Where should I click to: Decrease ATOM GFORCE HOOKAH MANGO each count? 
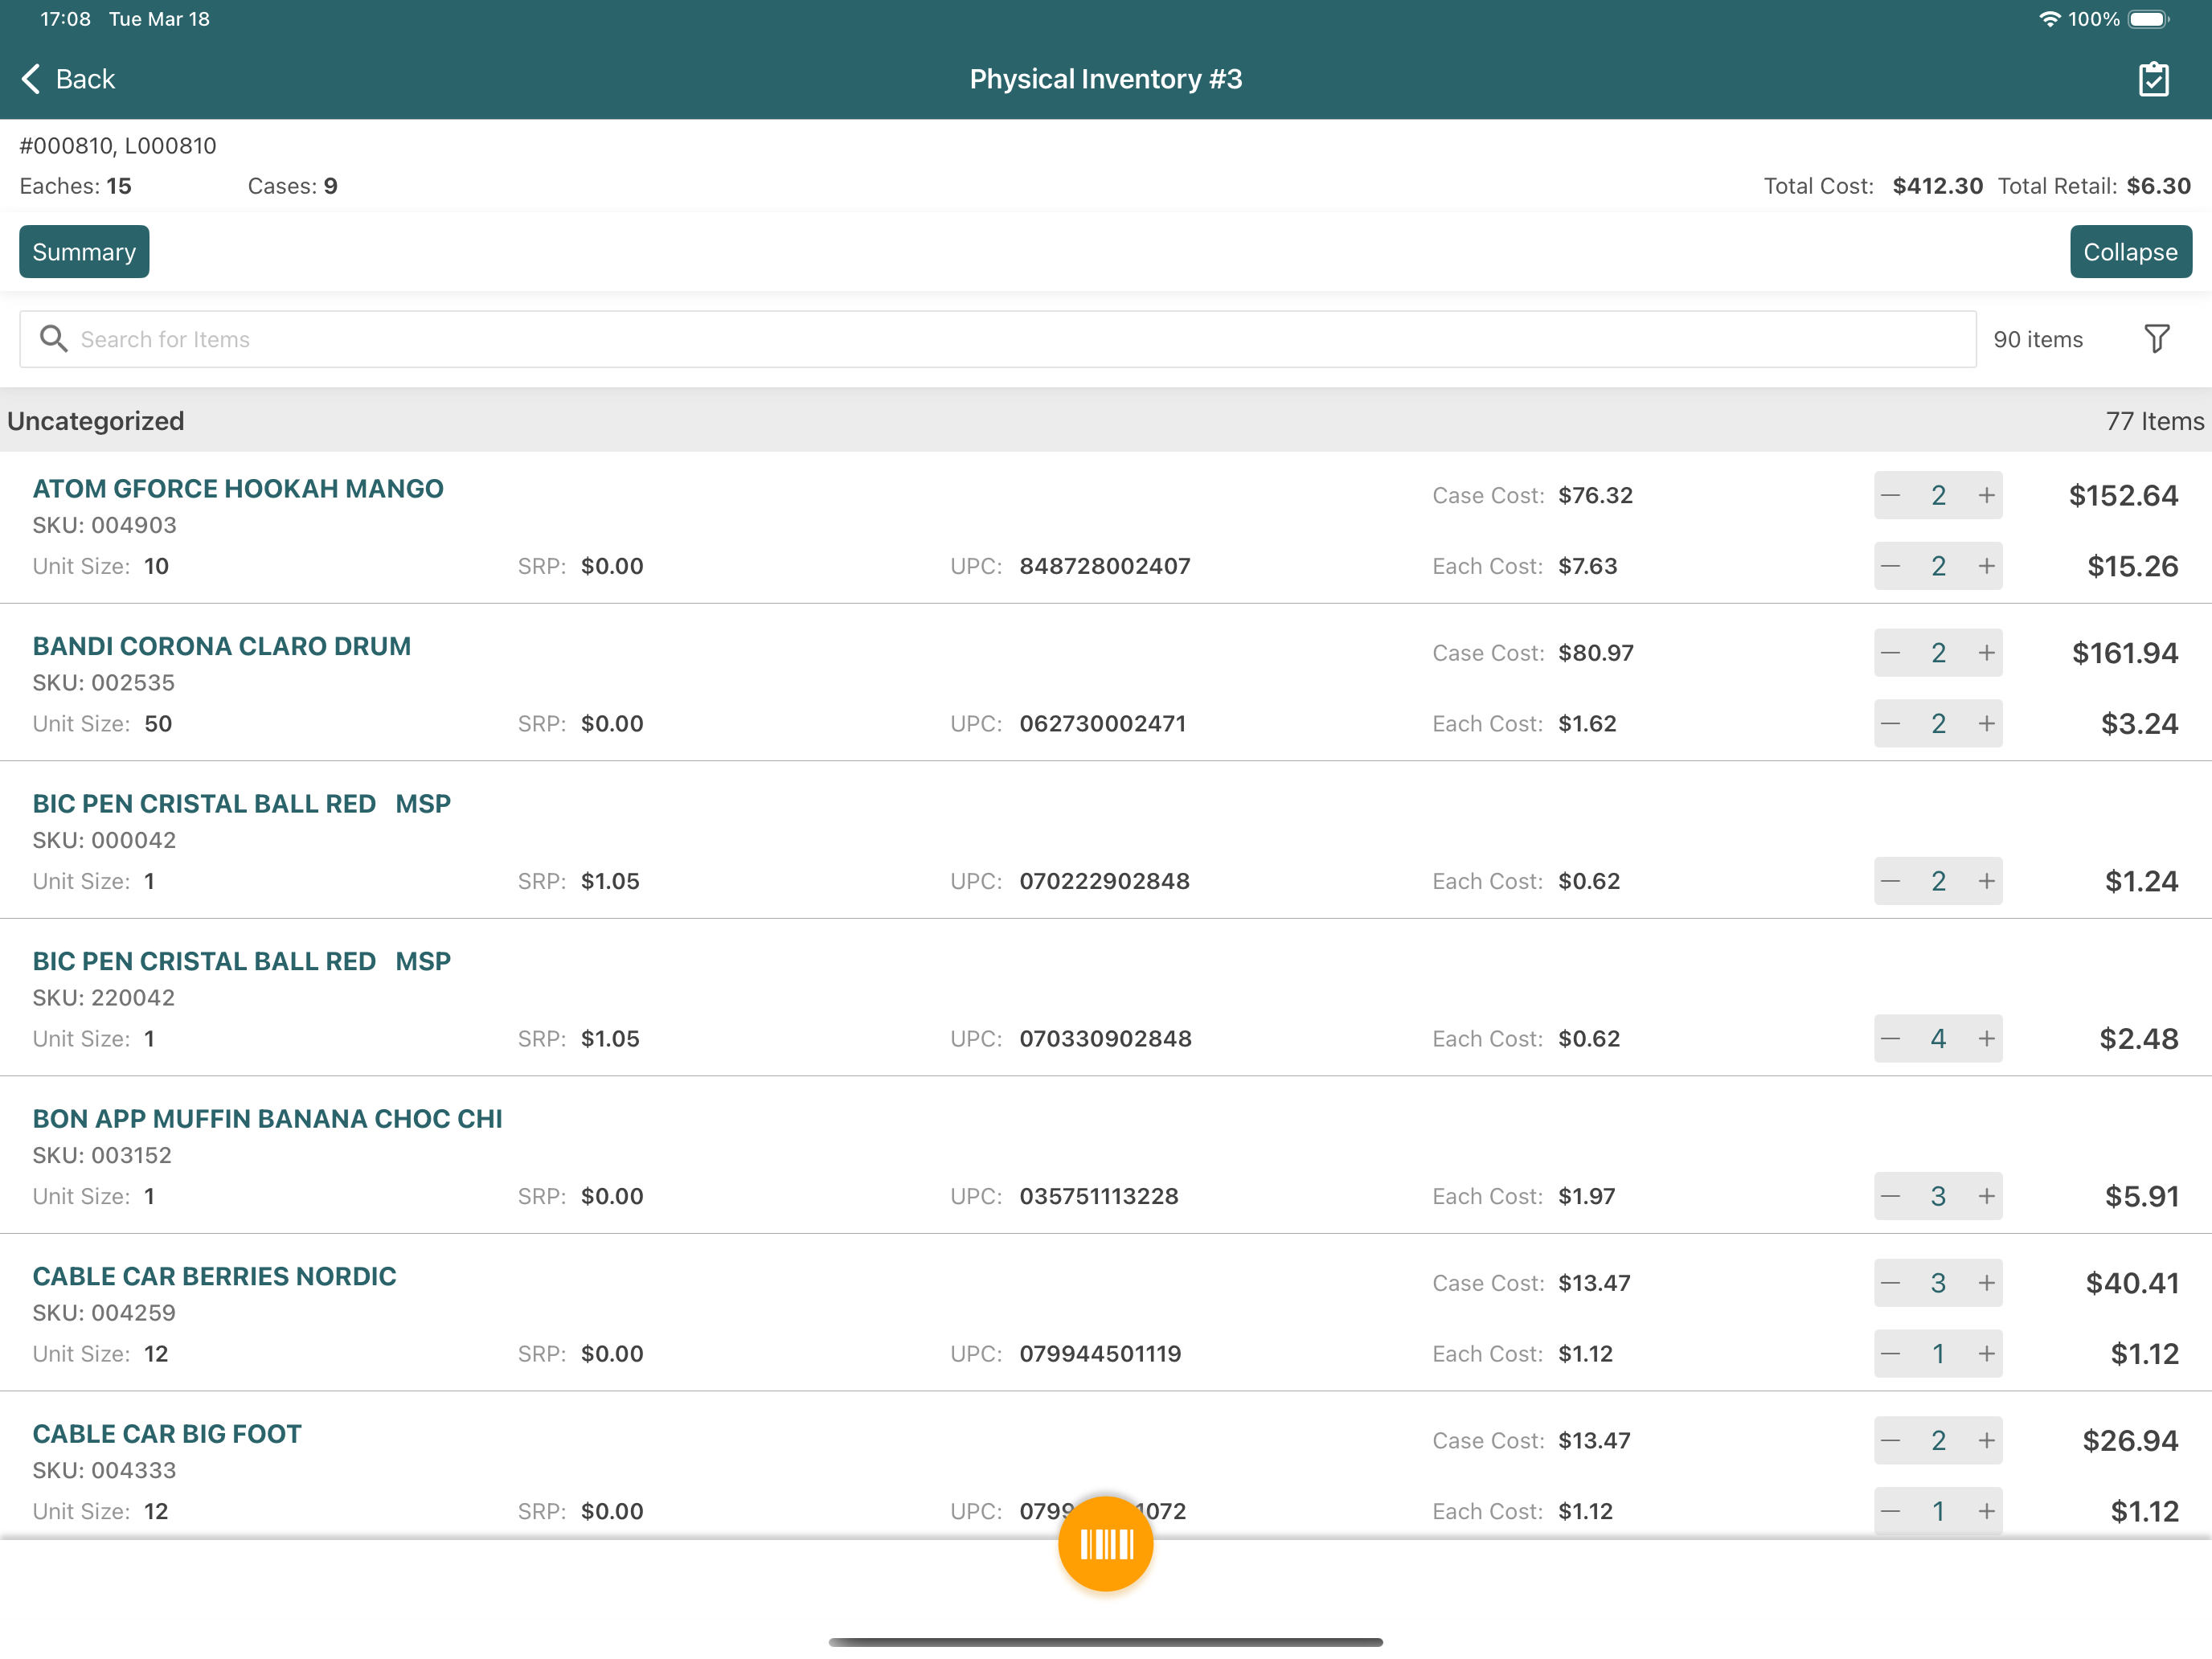1890,566
